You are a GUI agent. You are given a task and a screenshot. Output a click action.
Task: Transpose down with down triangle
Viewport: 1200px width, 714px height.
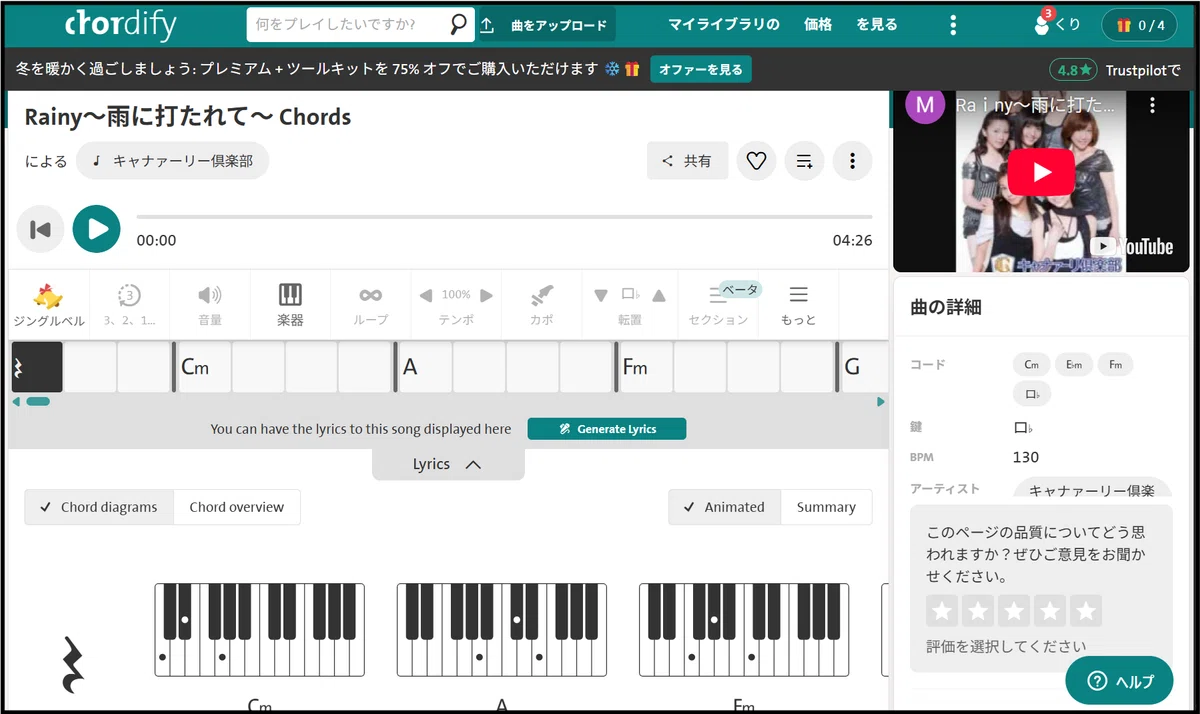pos(601,295)
